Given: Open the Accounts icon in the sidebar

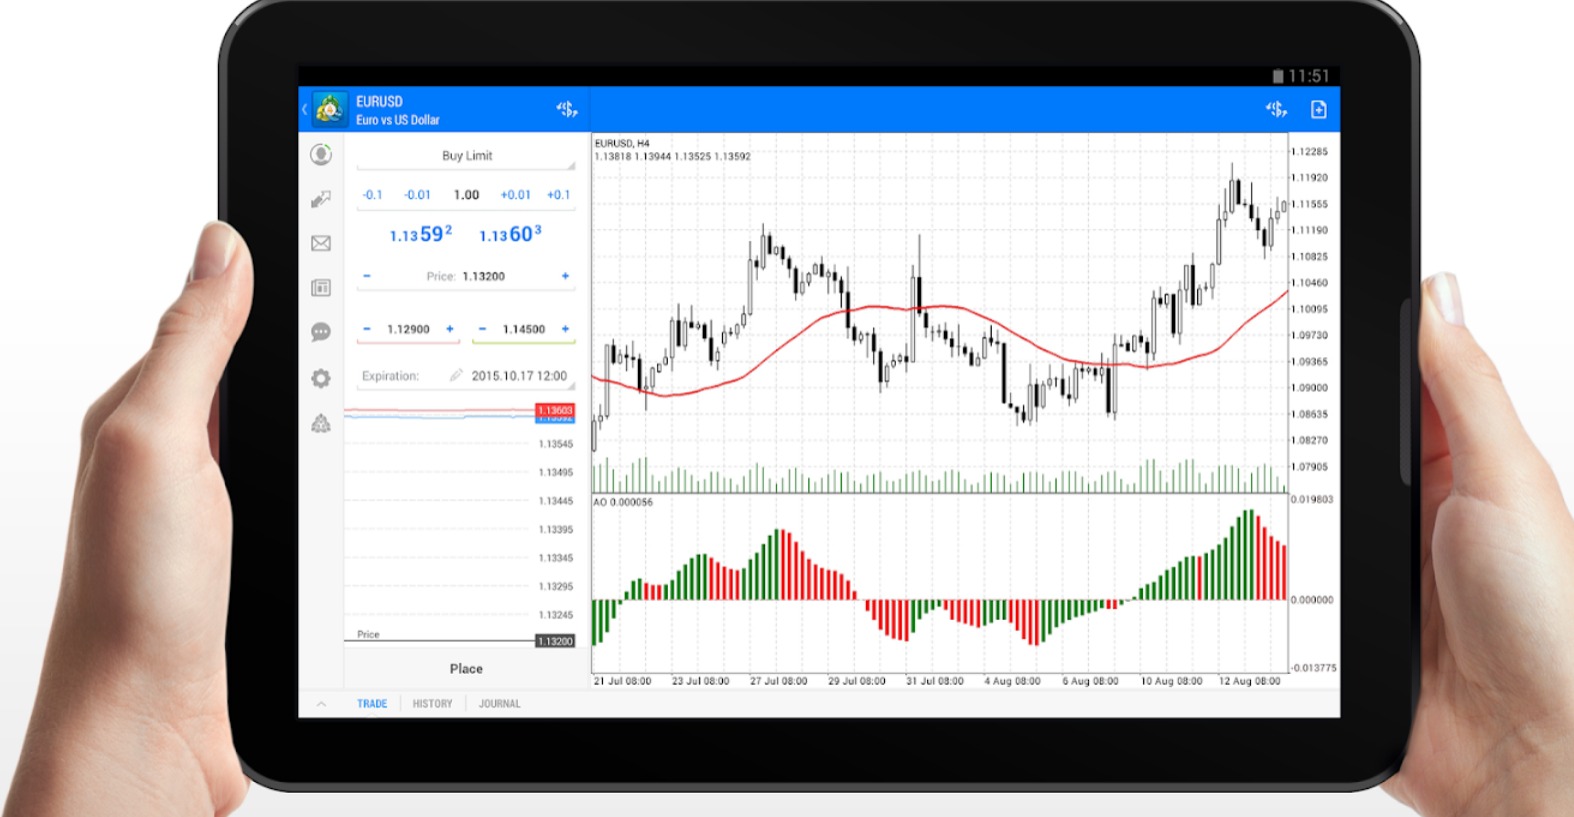Looking at the screenshot, I should (320, 154).
